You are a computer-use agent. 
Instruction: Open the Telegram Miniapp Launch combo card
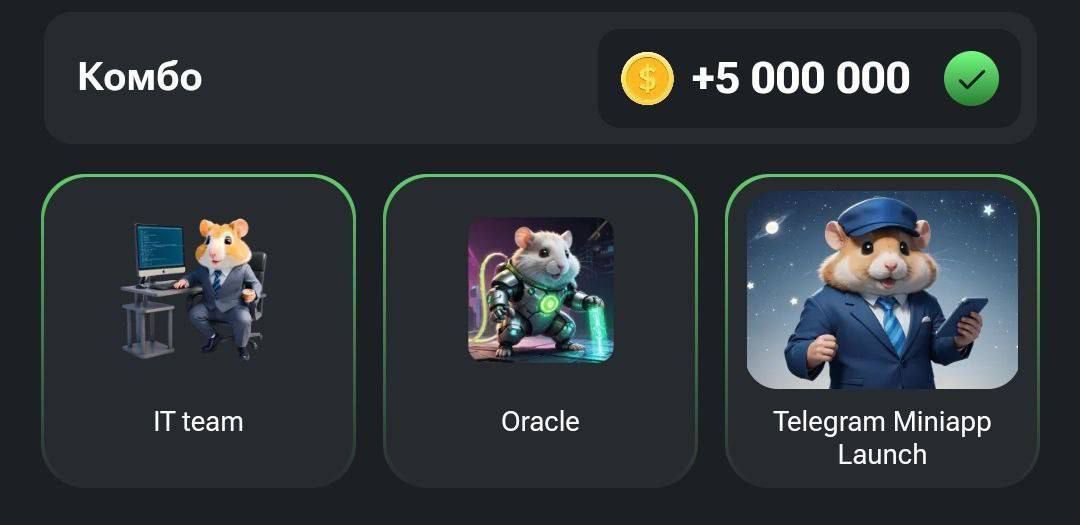(882, 331)
